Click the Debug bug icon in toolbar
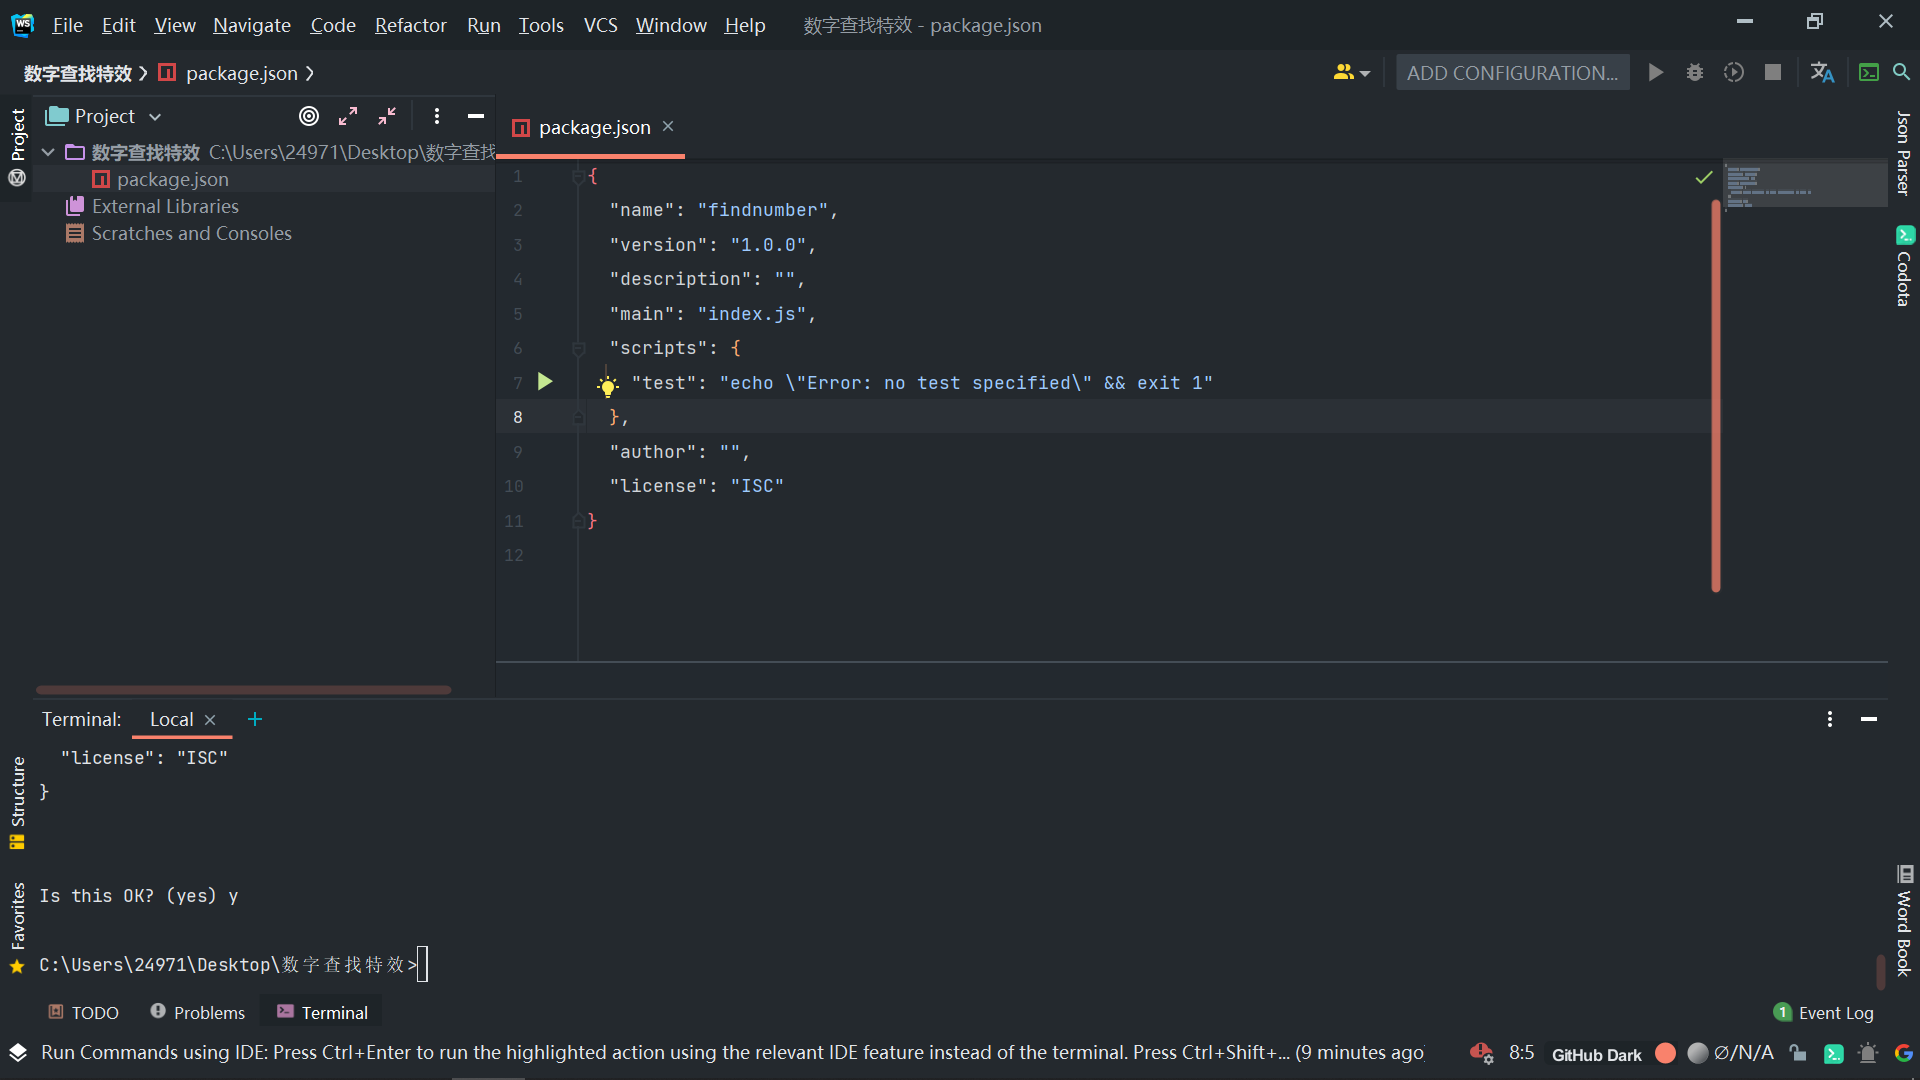 1695,73
